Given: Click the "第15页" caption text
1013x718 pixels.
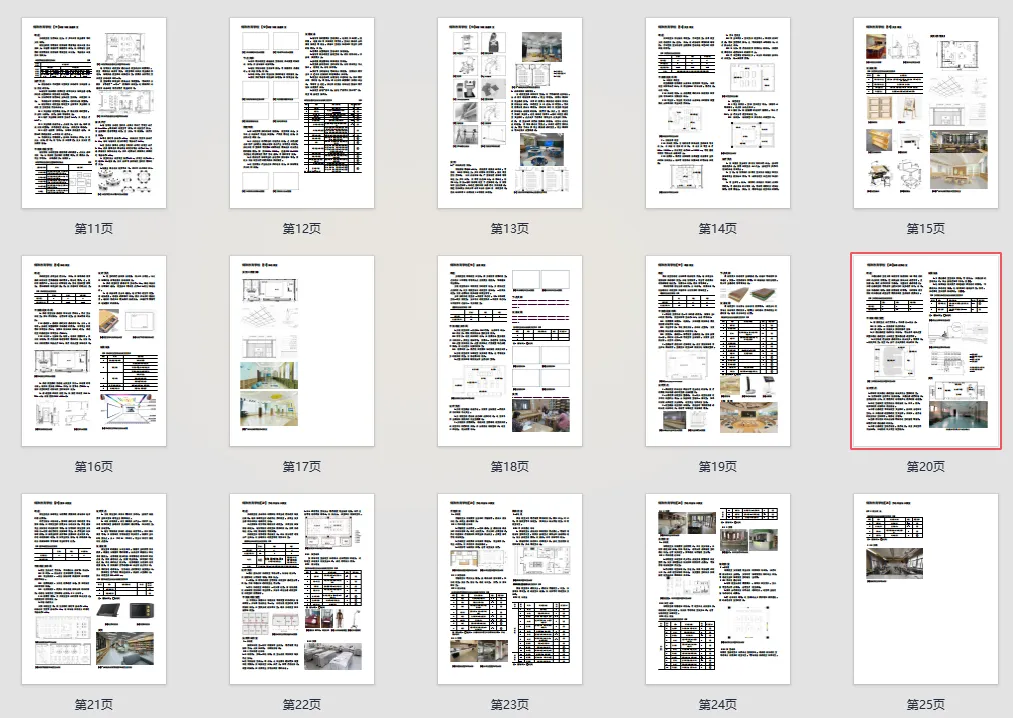Looking at the screenshot, I should [x=925, y=229].
